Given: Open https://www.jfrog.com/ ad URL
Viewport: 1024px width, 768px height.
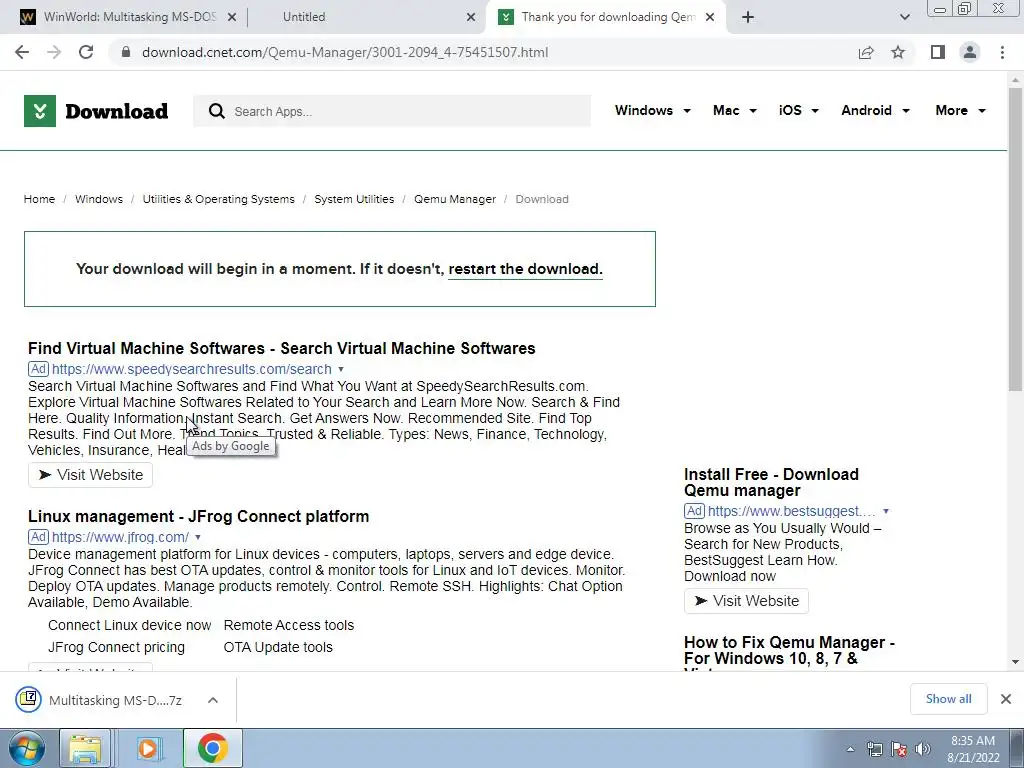Looking at the screenshot, I should [120, 537].
